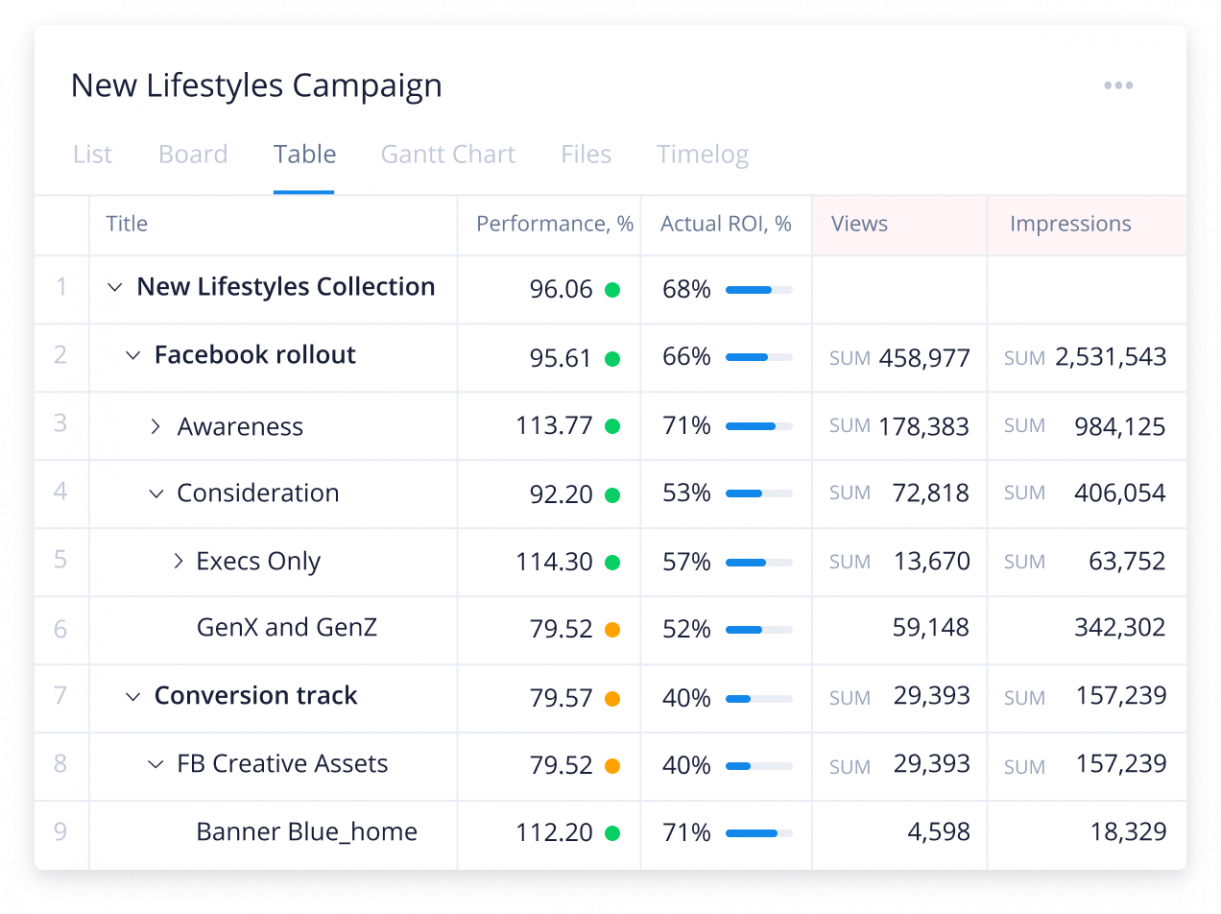Expand the Awareness row

pyautogui.click(x=155, y=427)
